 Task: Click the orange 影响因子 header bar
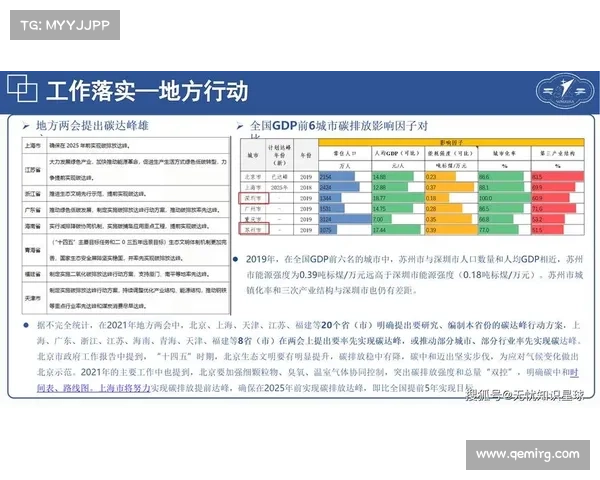[451, 142]
